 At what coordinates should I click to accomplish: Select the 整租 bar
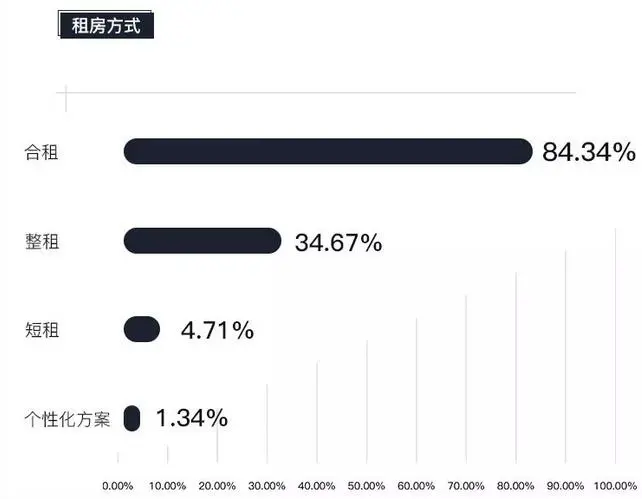[202, 241]
